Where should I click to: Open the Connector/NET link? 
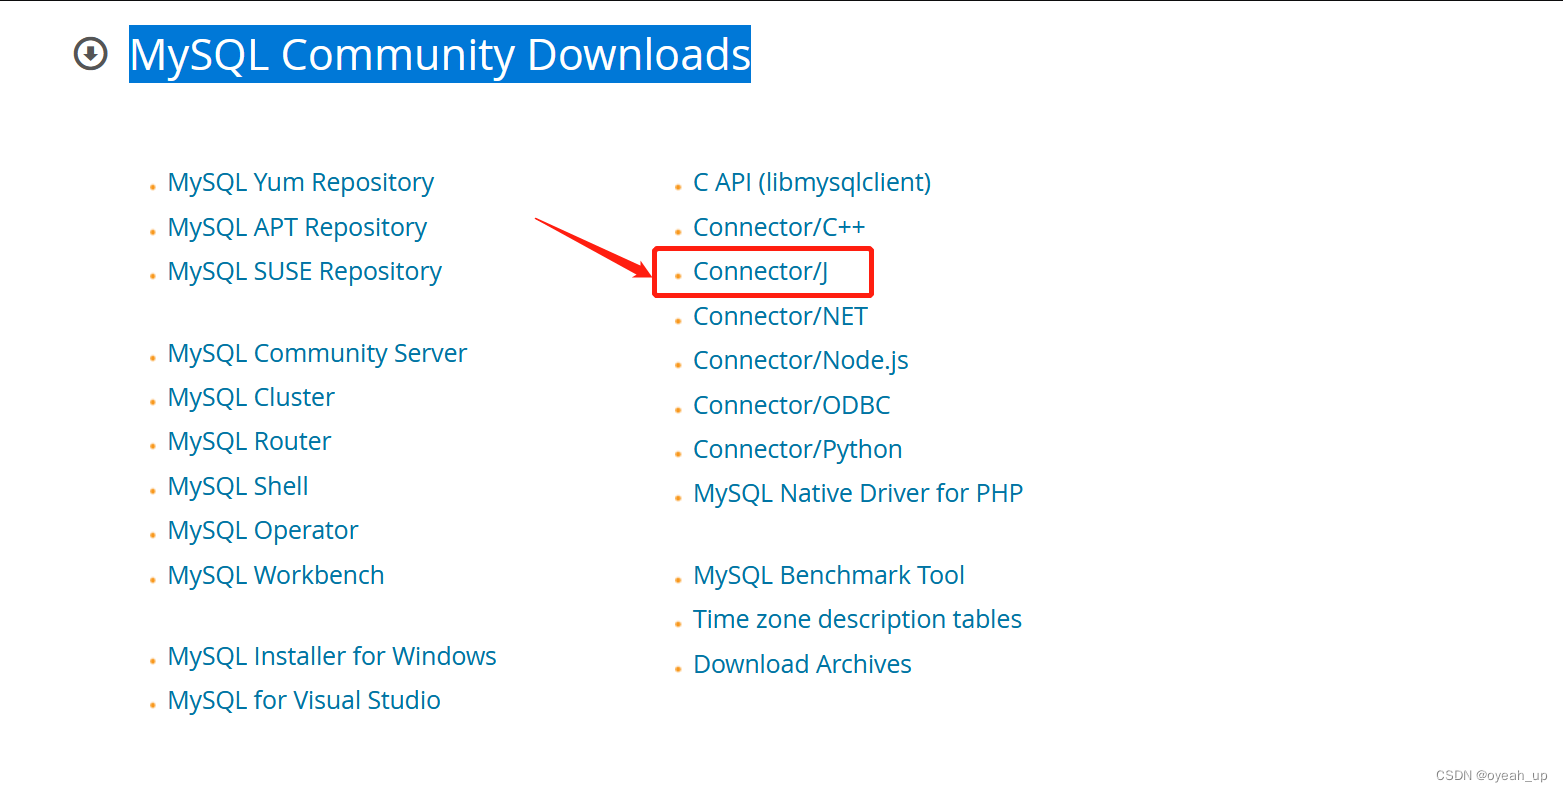click(780, 317)
